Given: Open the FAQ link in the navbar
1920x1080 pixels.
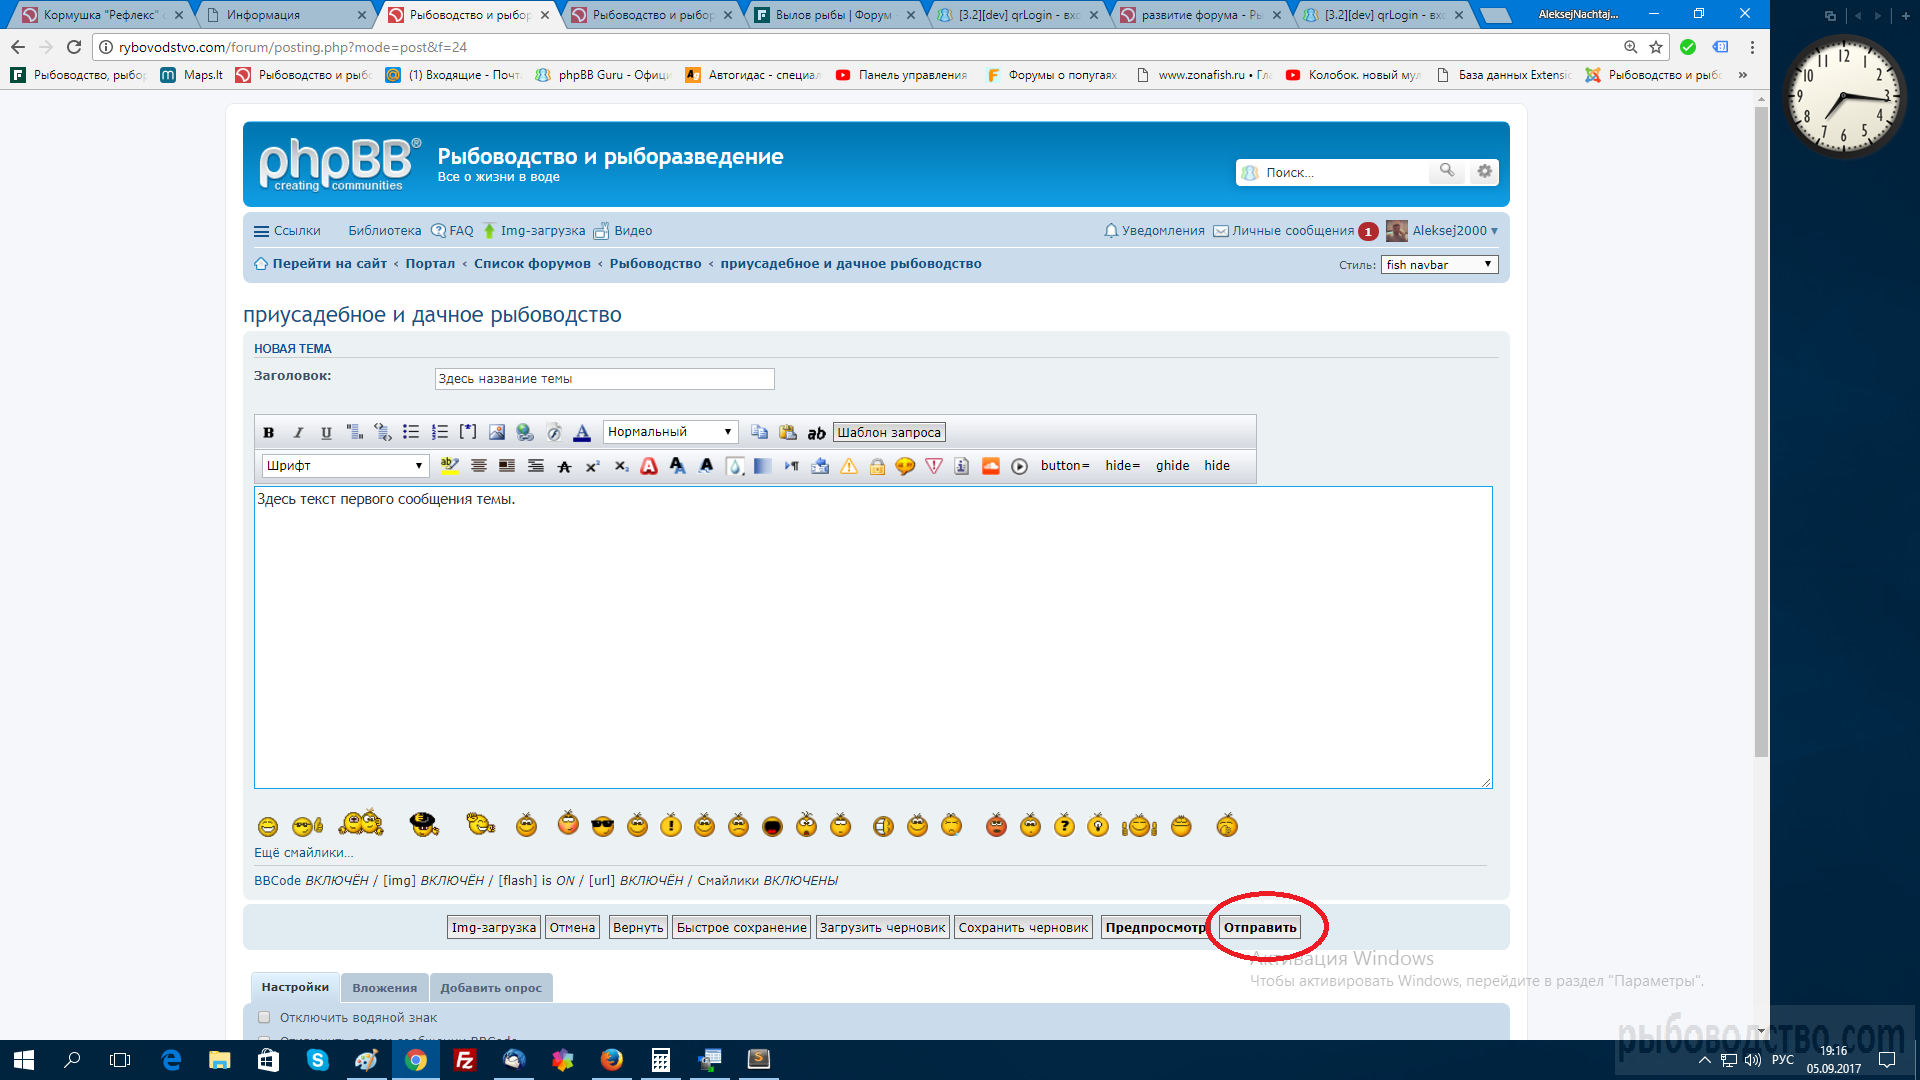Looking at the screenshot, I should [x=452, y=231].
